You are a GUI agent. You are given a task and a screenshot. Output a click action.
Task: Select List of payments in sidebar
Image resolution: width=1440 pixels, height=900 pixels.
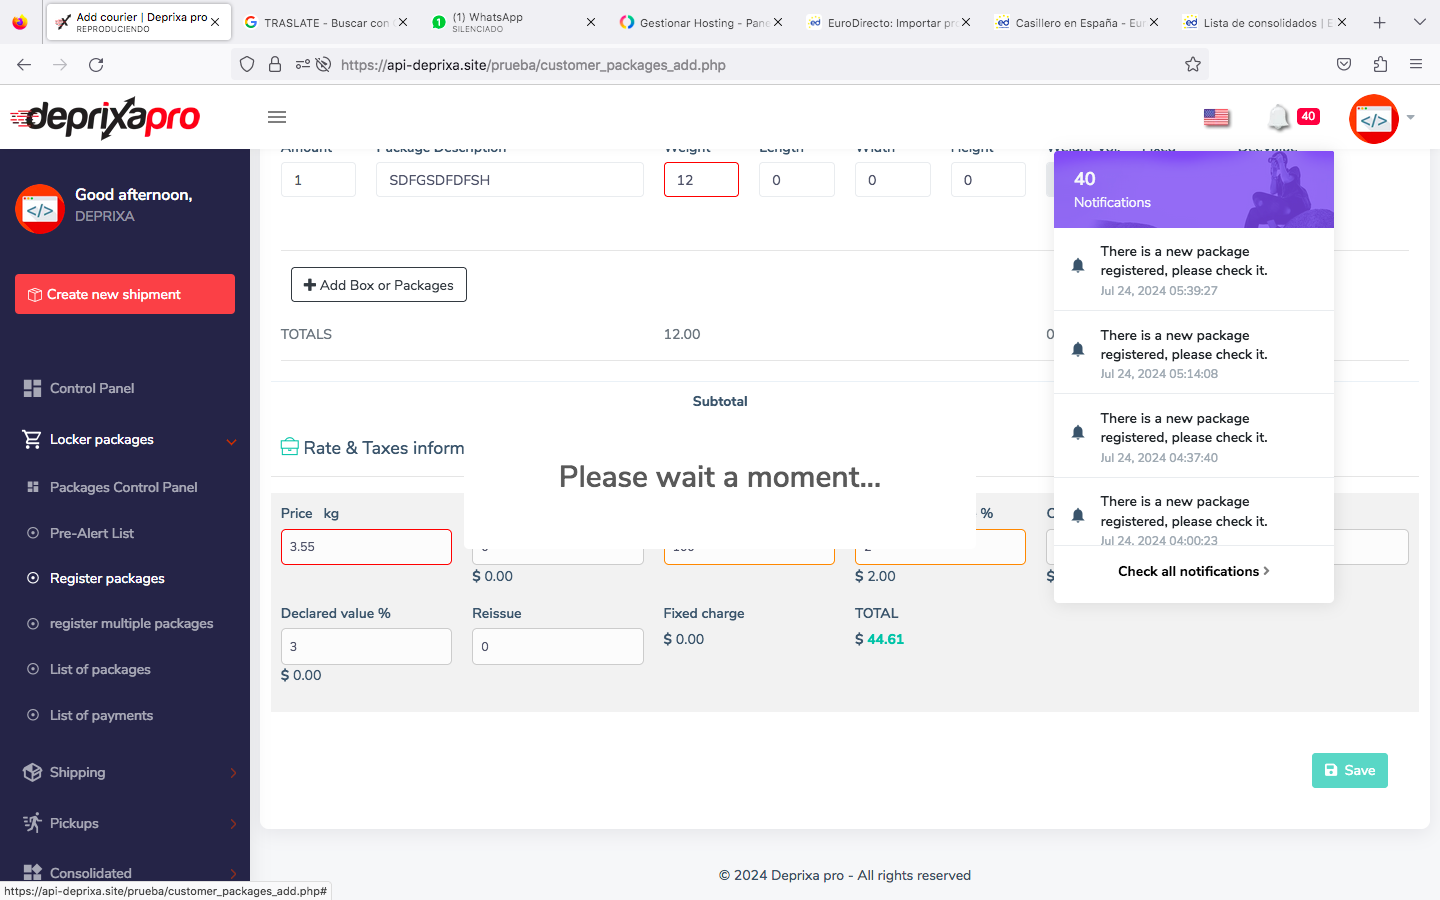pos(101,715)
